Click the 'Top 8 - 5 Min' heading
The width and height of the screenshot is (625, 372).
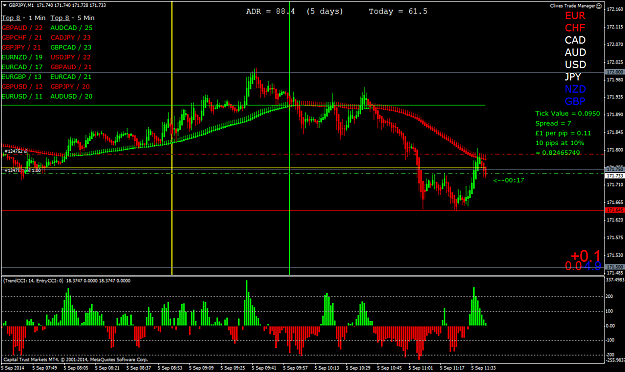(72, 18)
